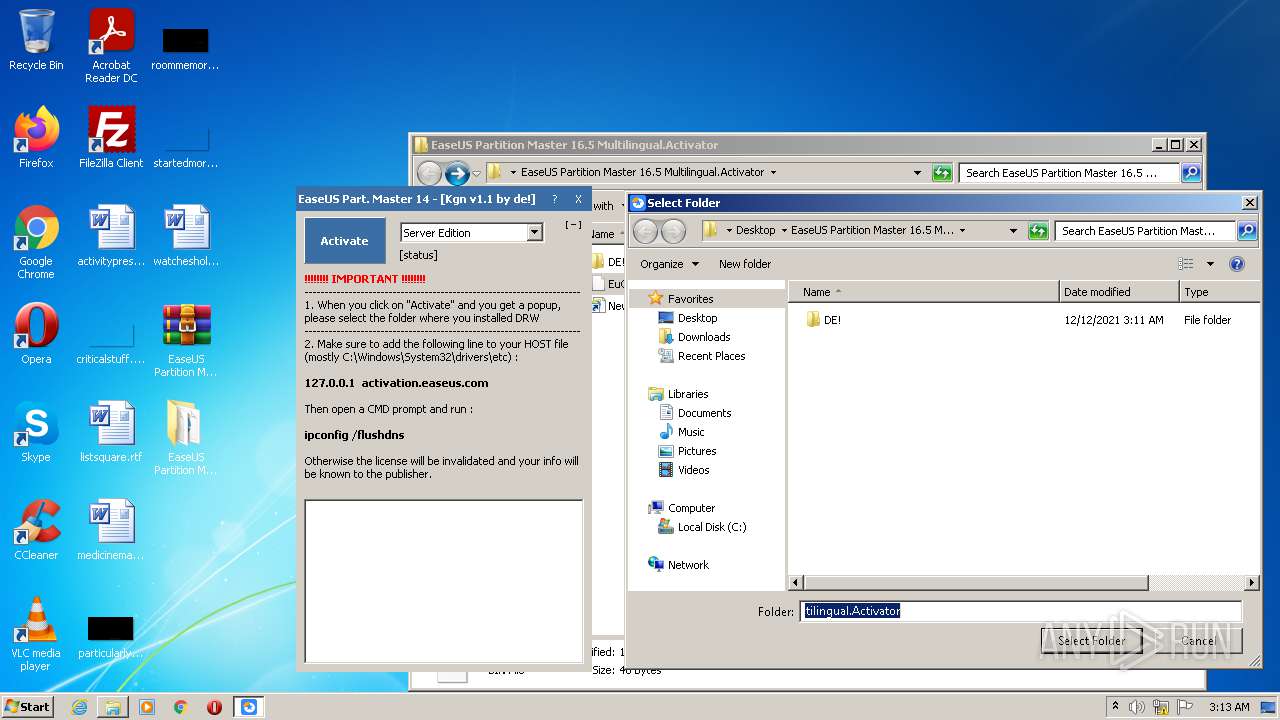Select Pictures library

coord(688,451)
